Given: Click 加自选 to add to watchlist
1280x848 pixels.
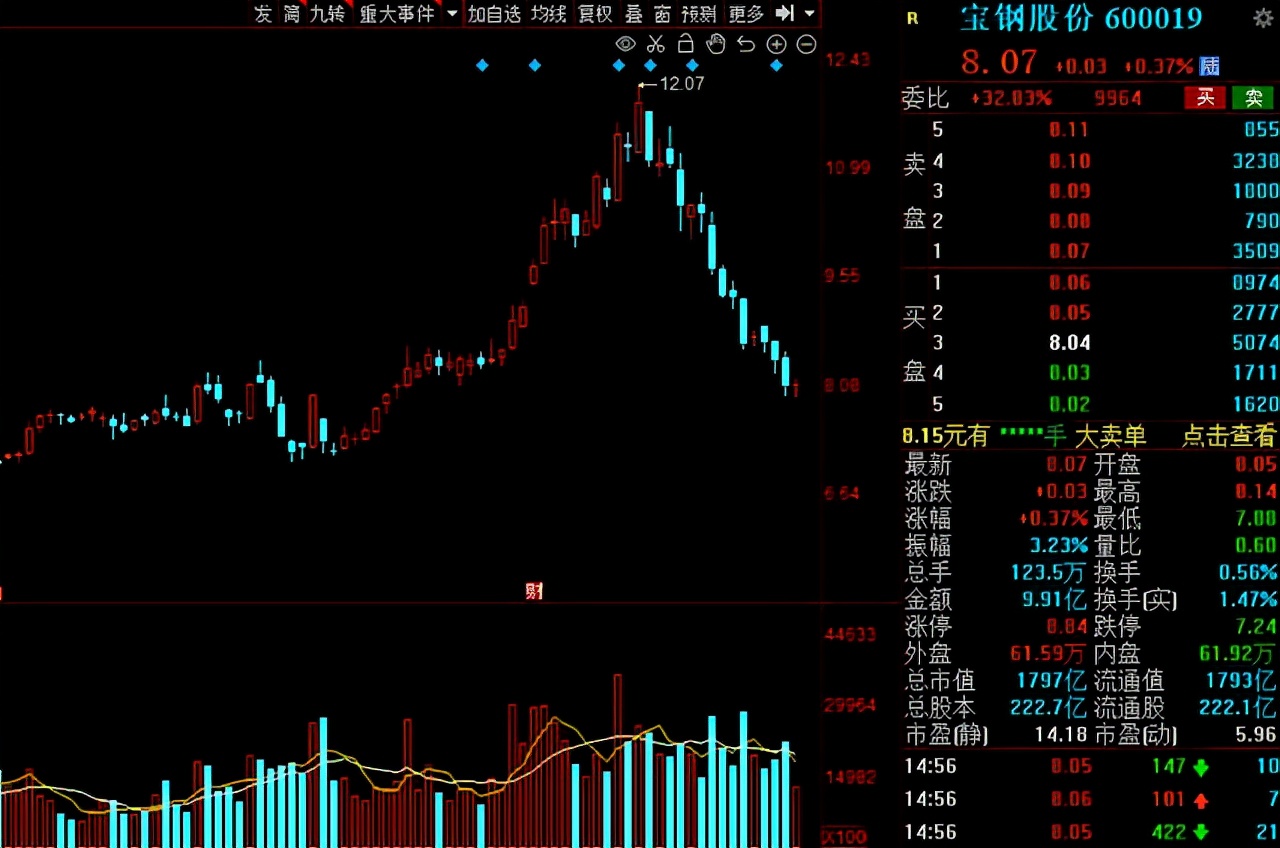Looking at the screenshot, I should point(495,14).
